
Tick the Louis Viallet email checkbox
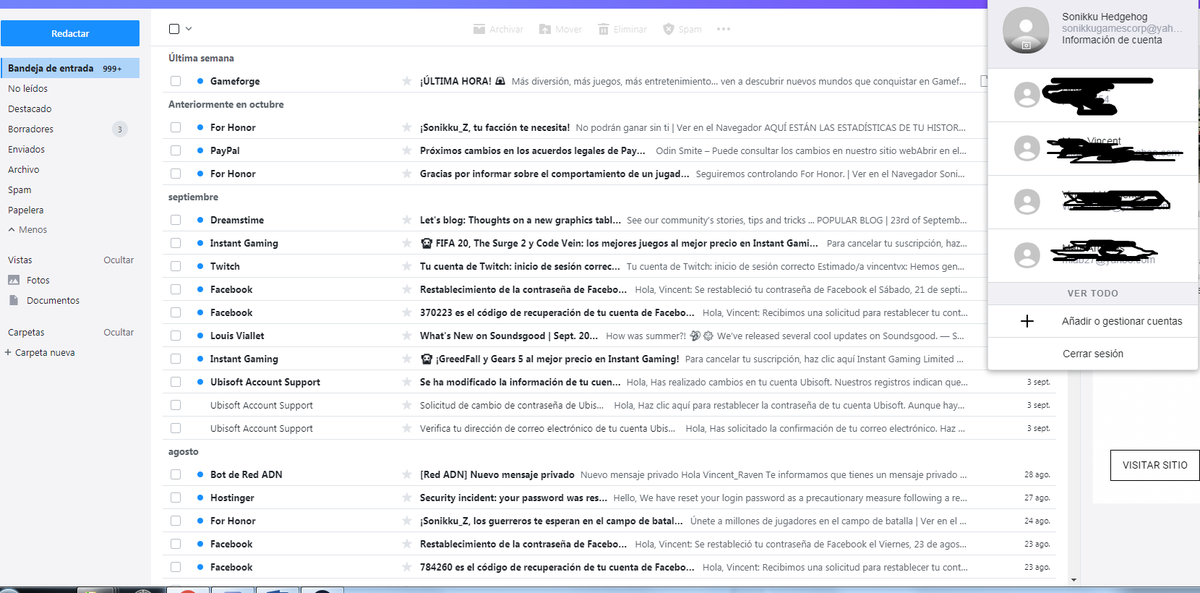point(176,336)
